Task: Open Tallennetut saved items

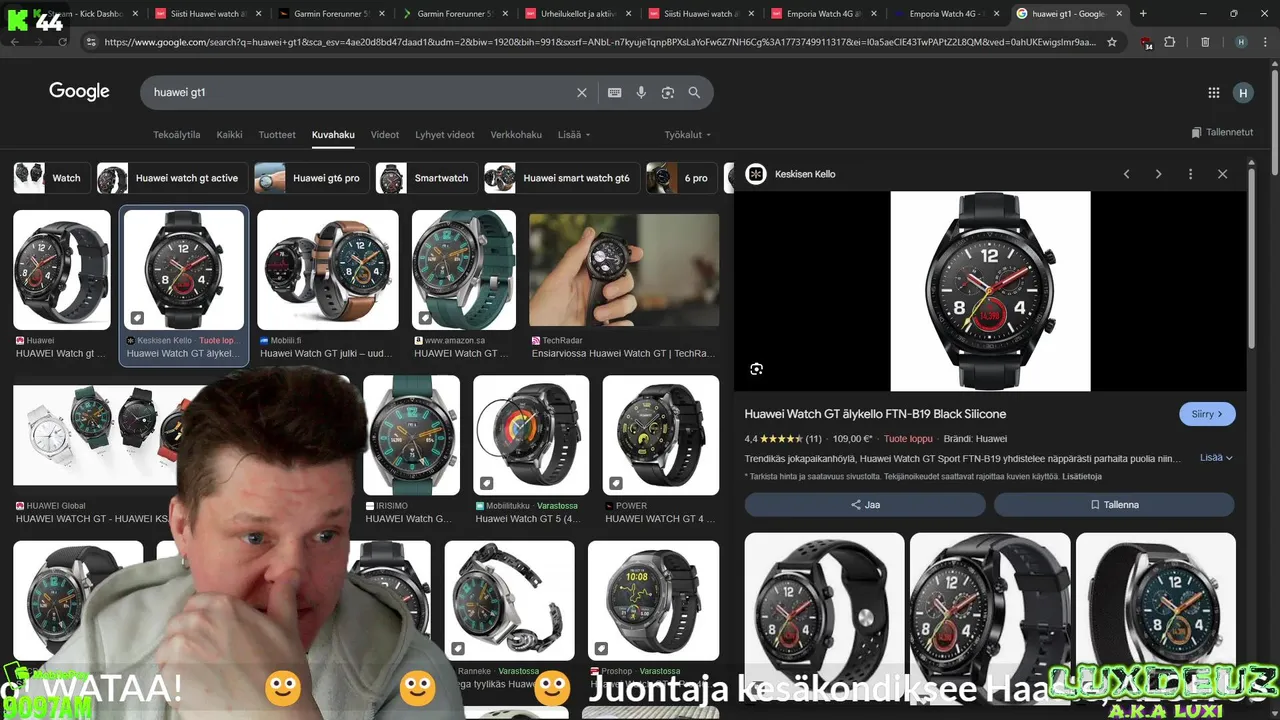Action: coord(1222,132)
